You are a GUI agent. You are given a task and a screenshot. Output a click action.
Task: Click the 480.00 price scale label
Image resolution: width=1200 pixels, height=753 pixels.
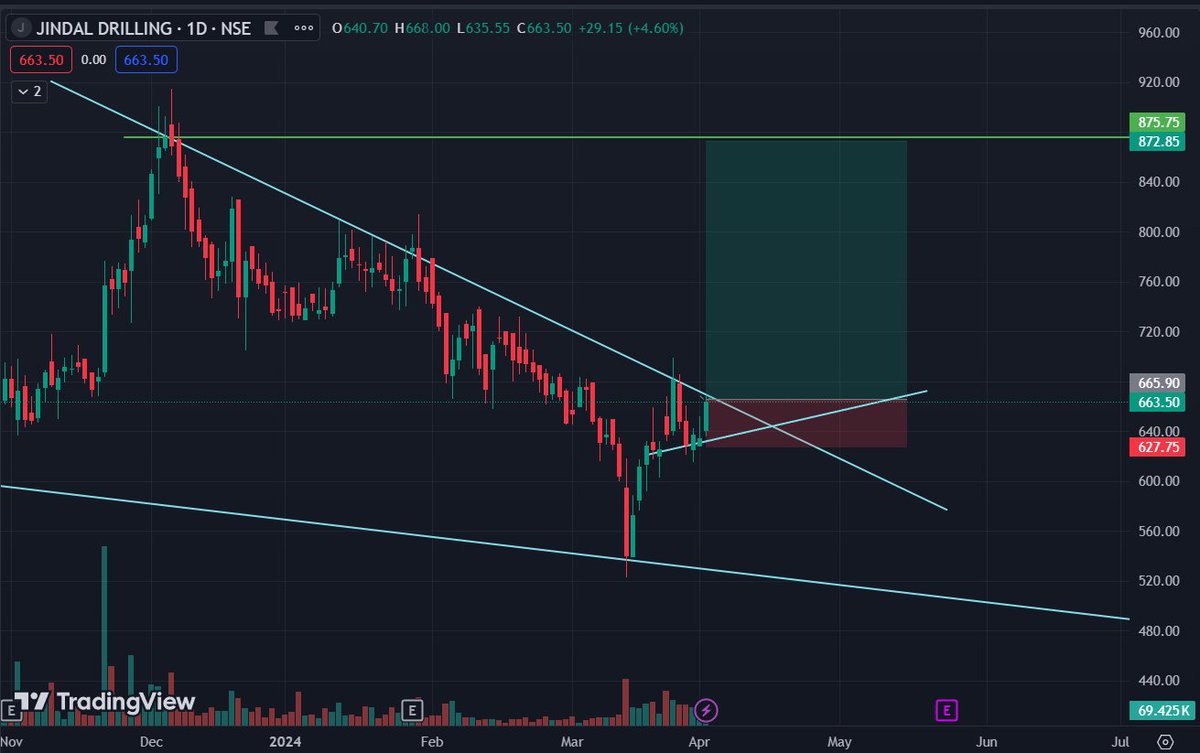pos(1160,631)
